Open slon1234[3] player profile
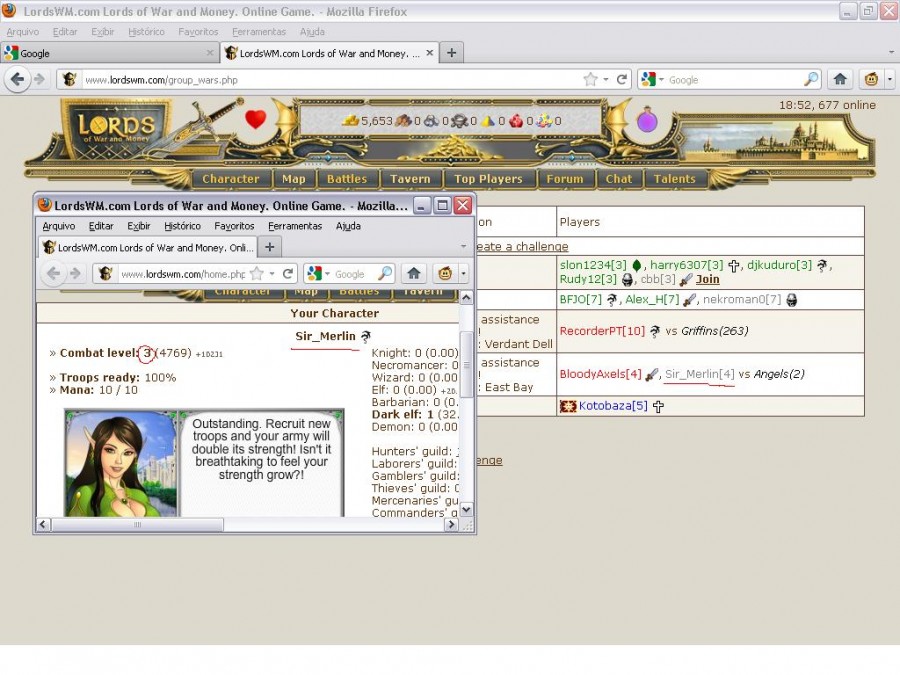 pos(593,265)
